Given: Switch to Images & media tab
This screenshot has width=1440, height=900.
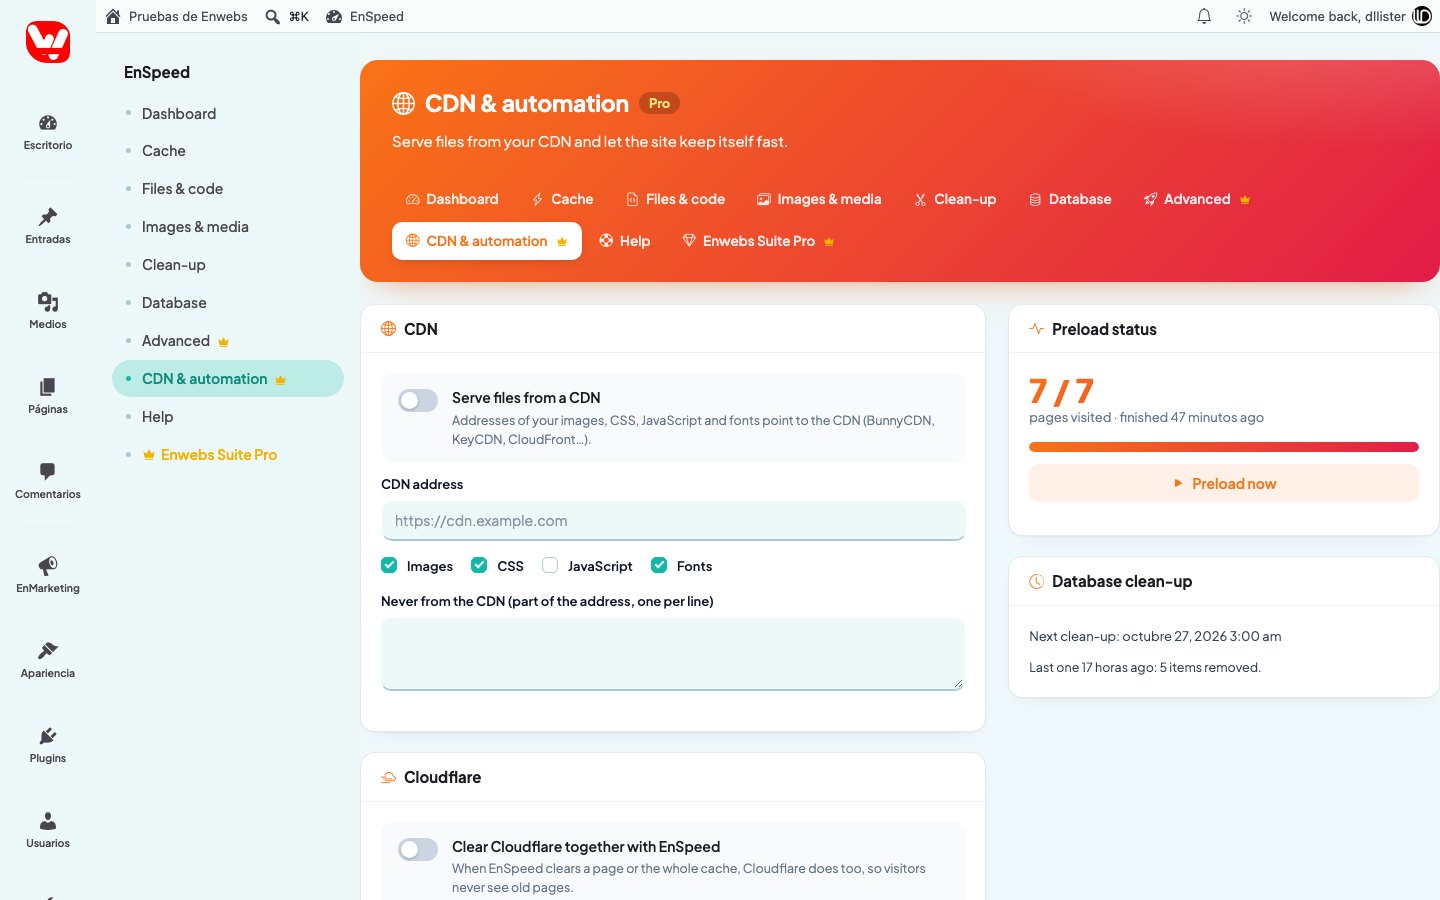Looking at the screenshot, I should [x=819, y=199].
